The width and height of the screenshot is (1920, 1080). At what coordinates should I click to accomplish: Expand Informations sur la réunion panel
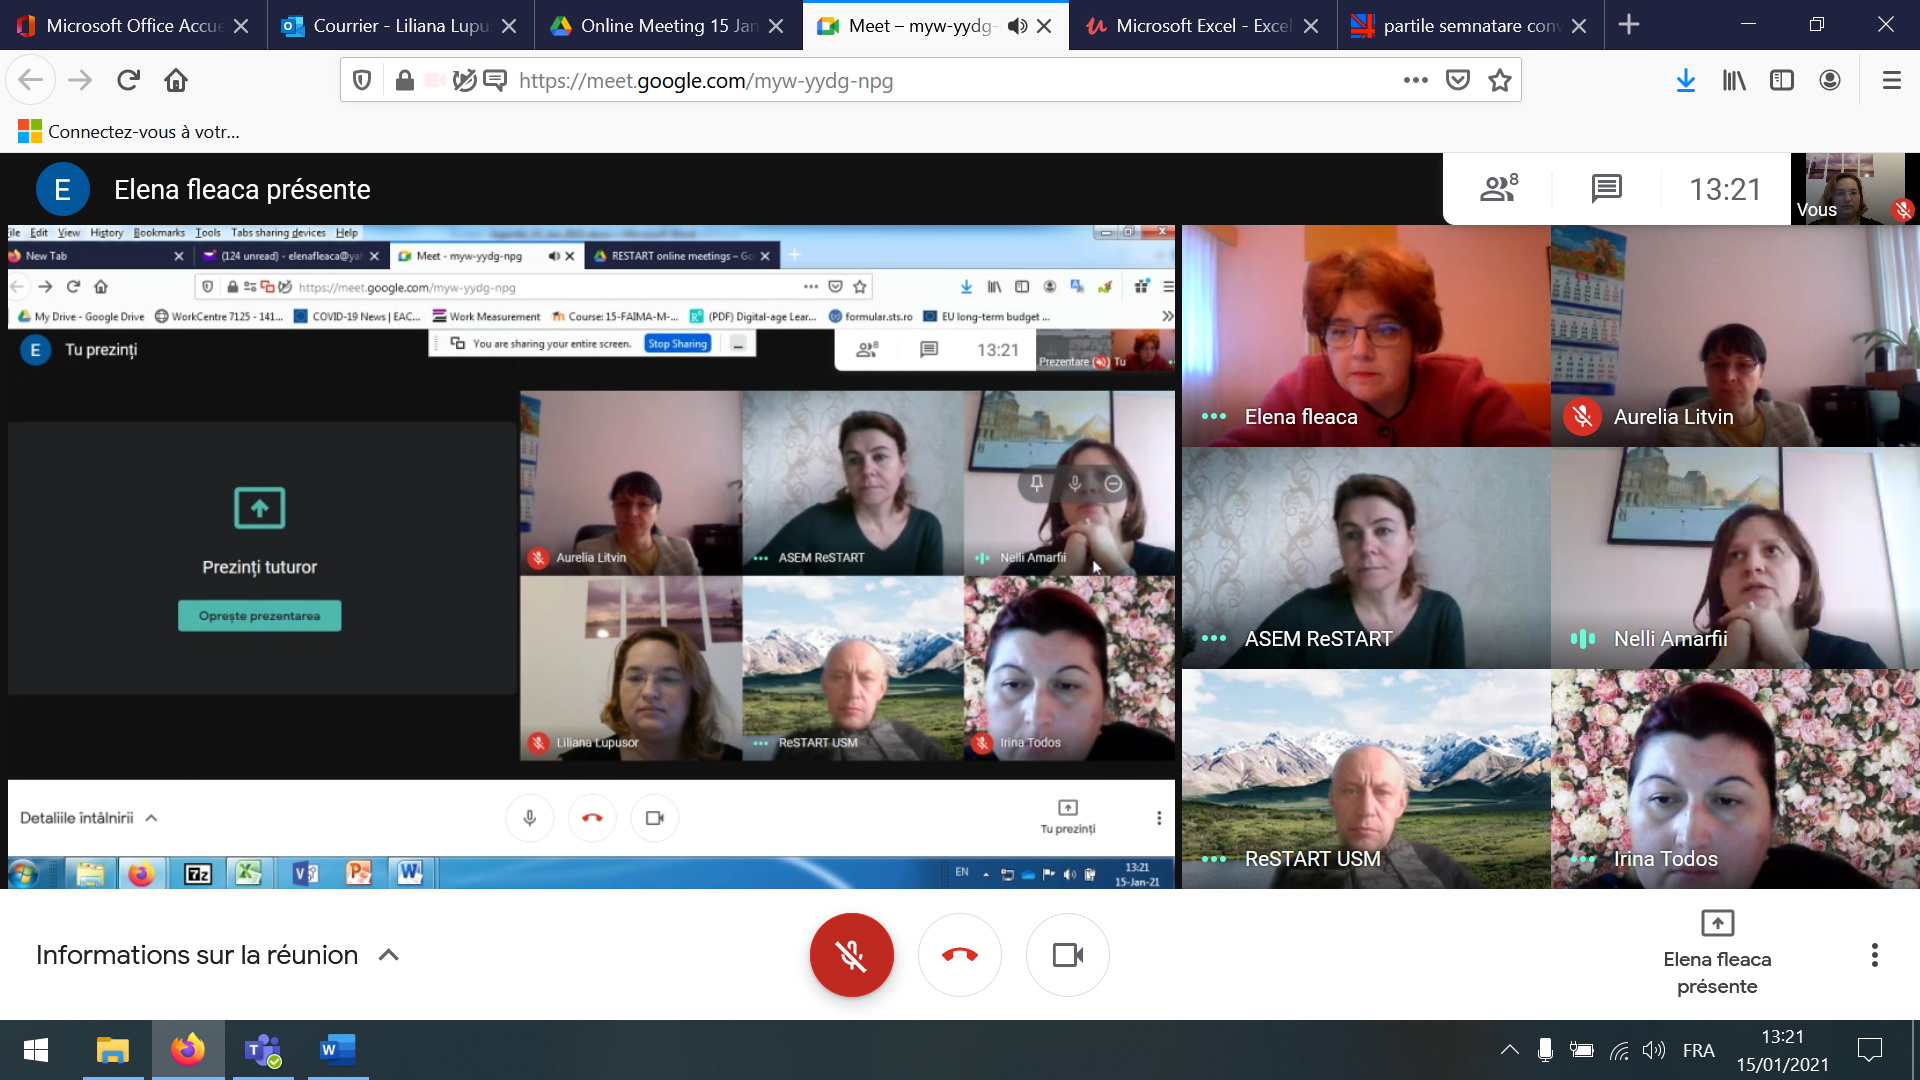(218, 955)
